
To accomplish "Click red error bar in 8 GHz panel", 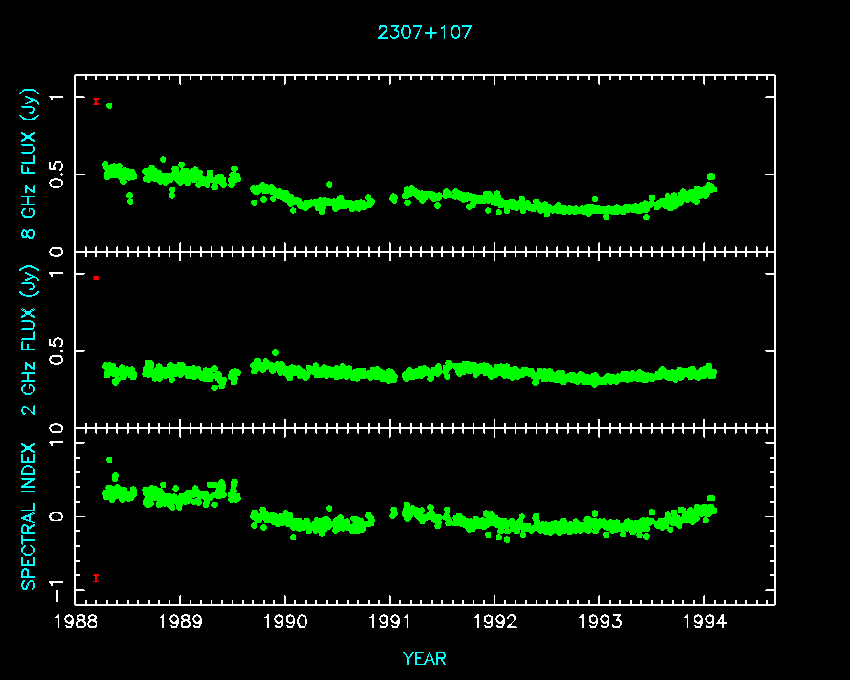I will [96, 101].
